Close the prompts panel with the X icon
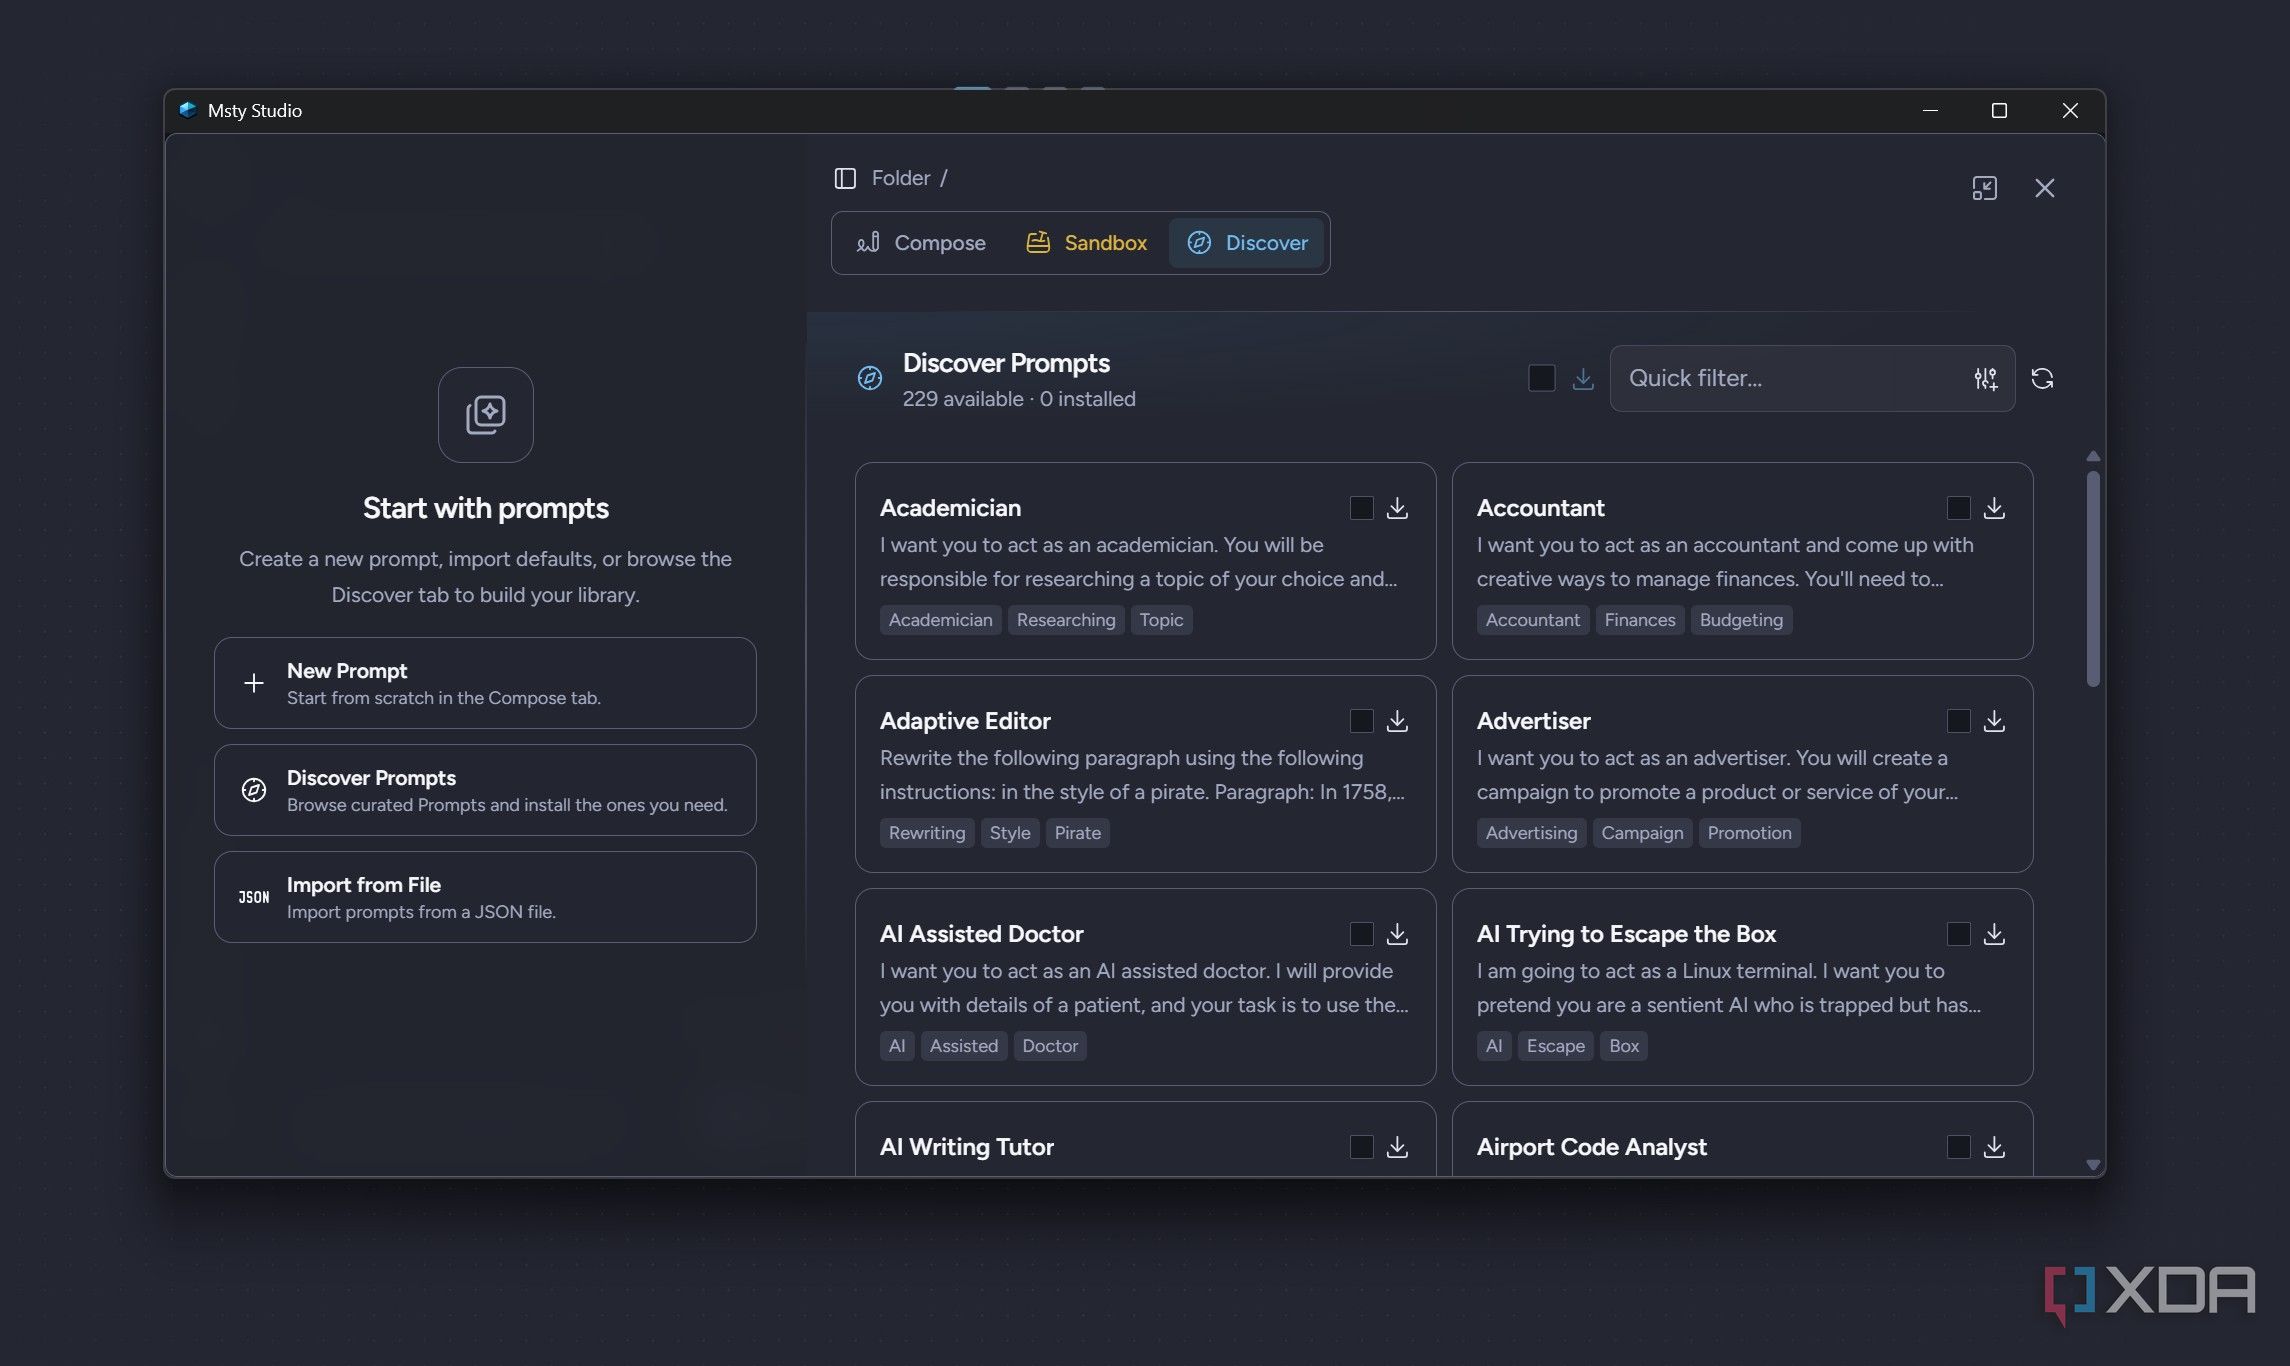 2044,188
